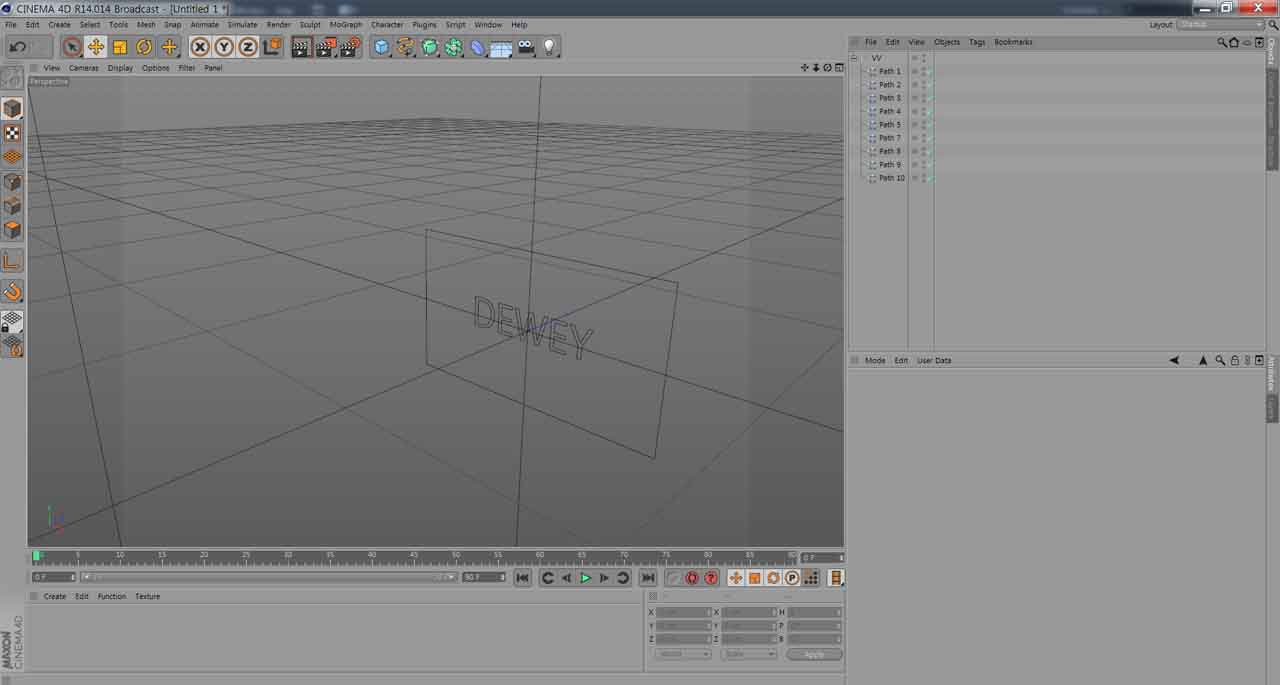The height and width of the screenshot is (685, 1280).
Task: Toggle the coordinate system icon
Action: pyautogui.click(x=272, y=47)
